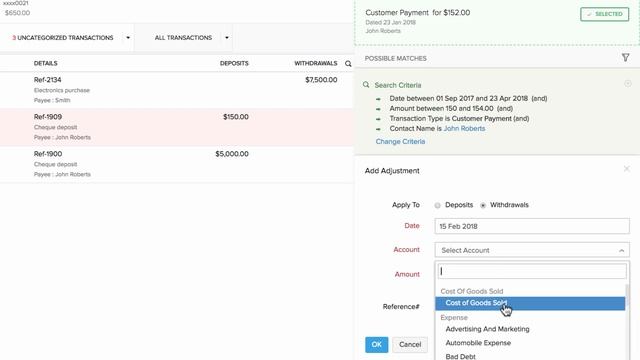Select the Deposits radio button
640x360 pixels.
(x=438, y=205)
